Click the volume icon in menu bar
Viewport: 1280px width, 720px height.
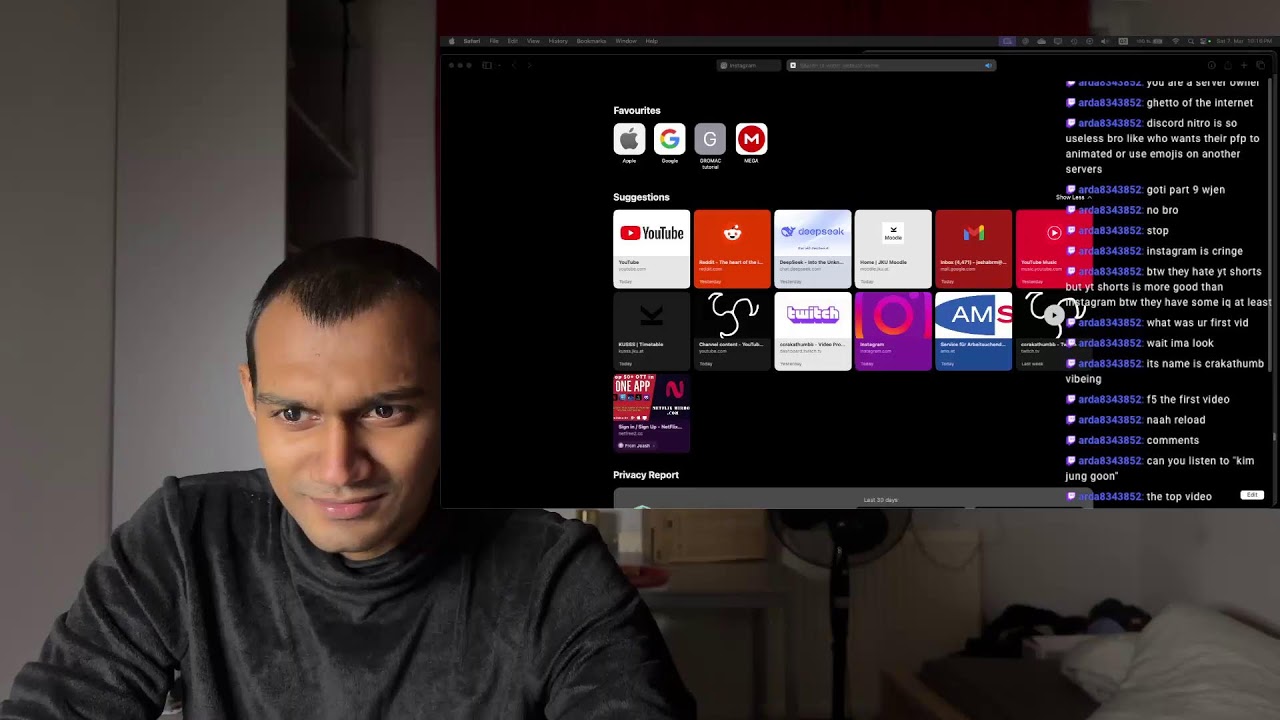pyautogui.click(x=1104, y=41)
